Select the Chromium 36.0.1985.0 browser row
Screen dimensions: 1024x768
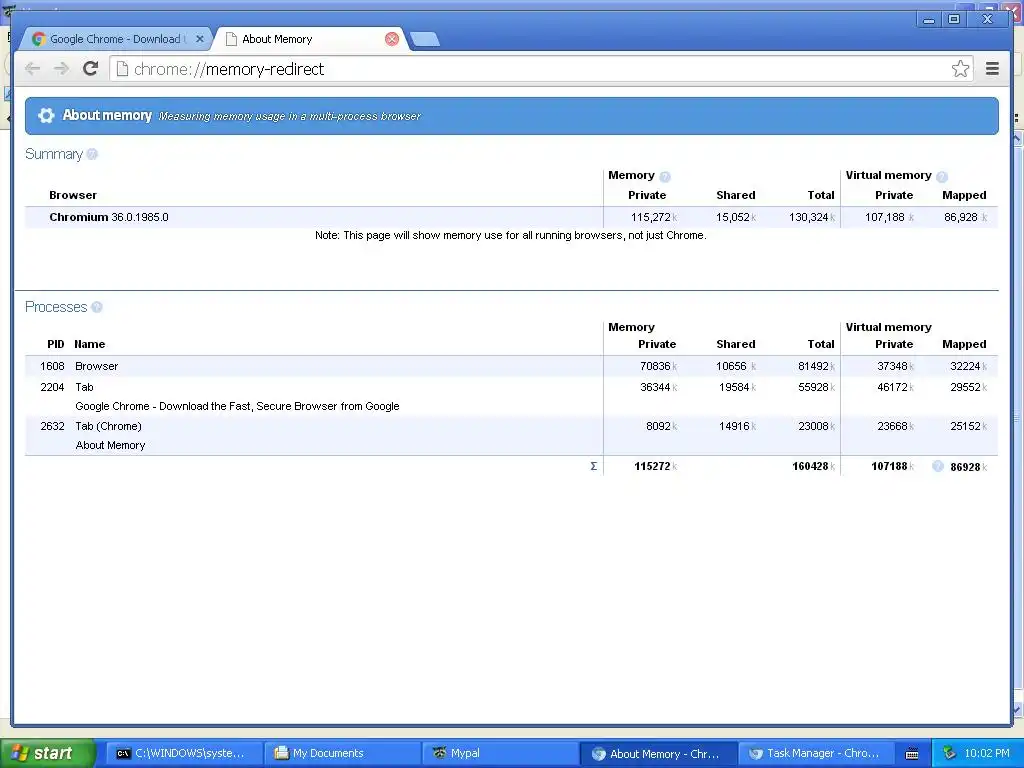point(511,217)
